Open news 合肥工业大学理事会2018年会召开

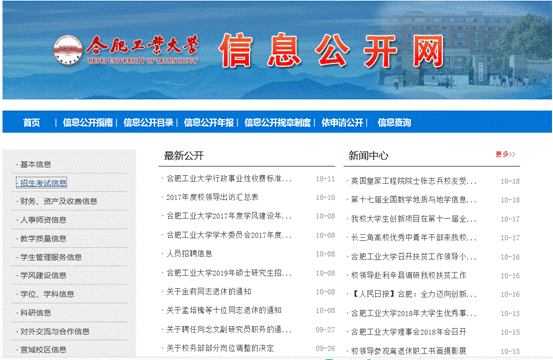(x=408, y=332)
